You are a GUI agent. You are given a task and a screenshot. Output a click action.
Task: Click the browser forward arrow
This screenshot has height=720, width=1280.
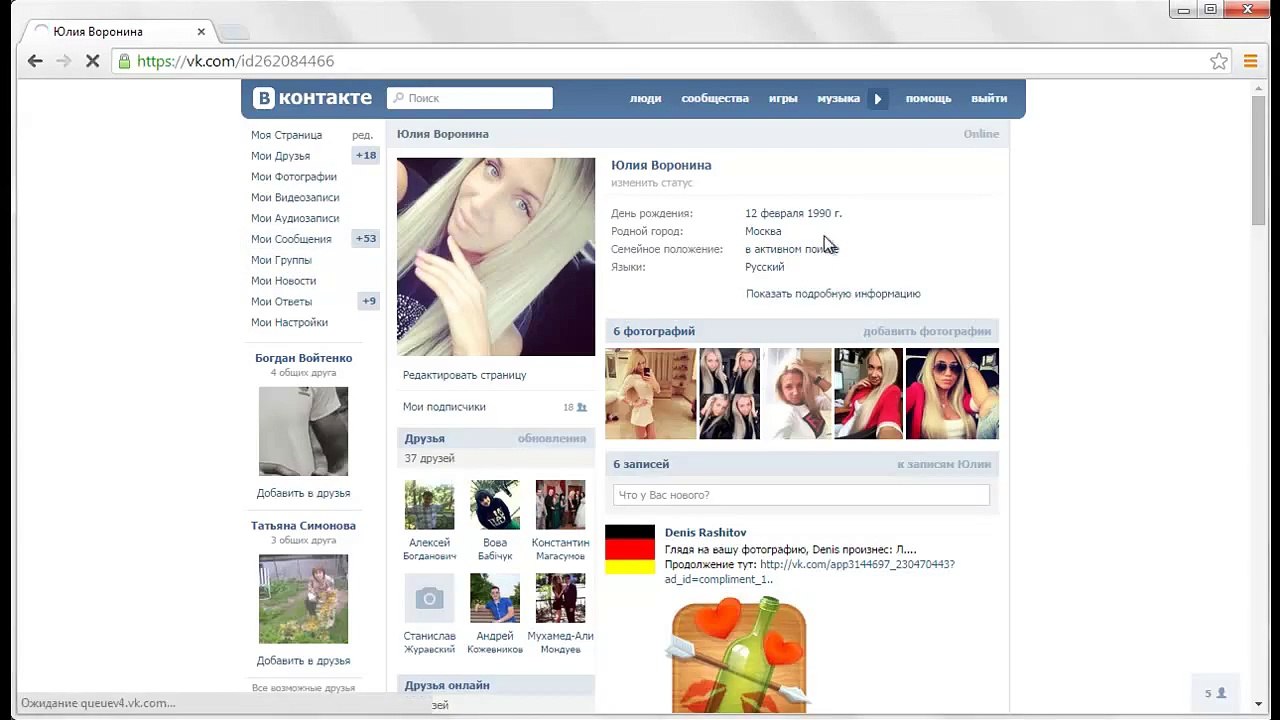(64, 61)
